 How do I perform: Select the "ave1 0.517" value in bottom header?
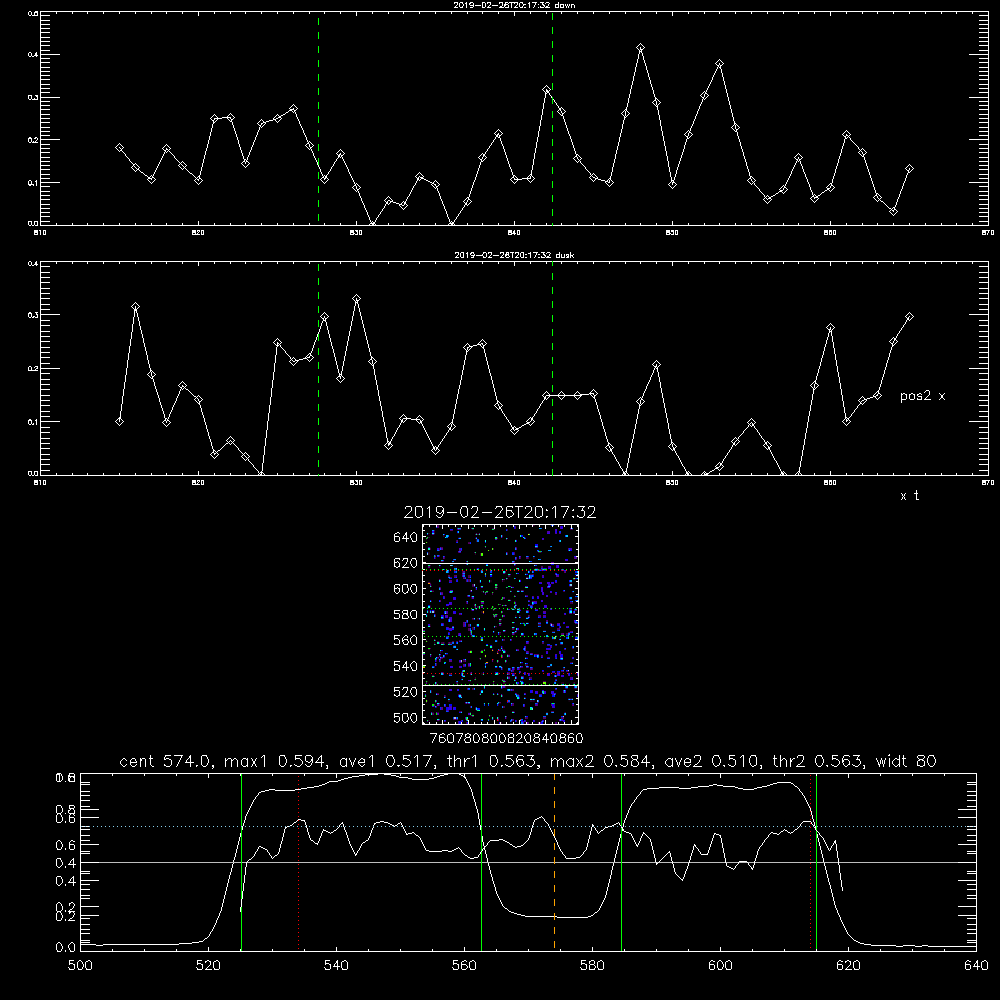coord(385,761)
